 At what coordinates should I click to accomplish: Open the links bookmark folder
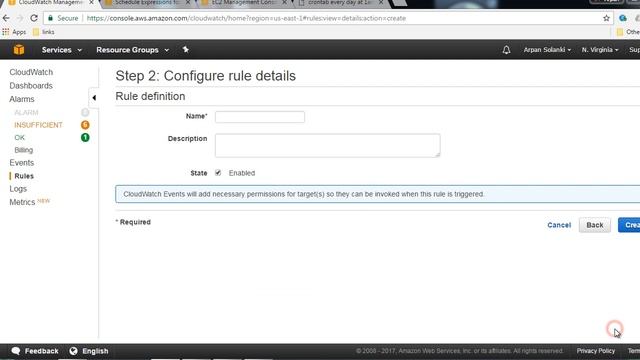[x=44, y=32]
